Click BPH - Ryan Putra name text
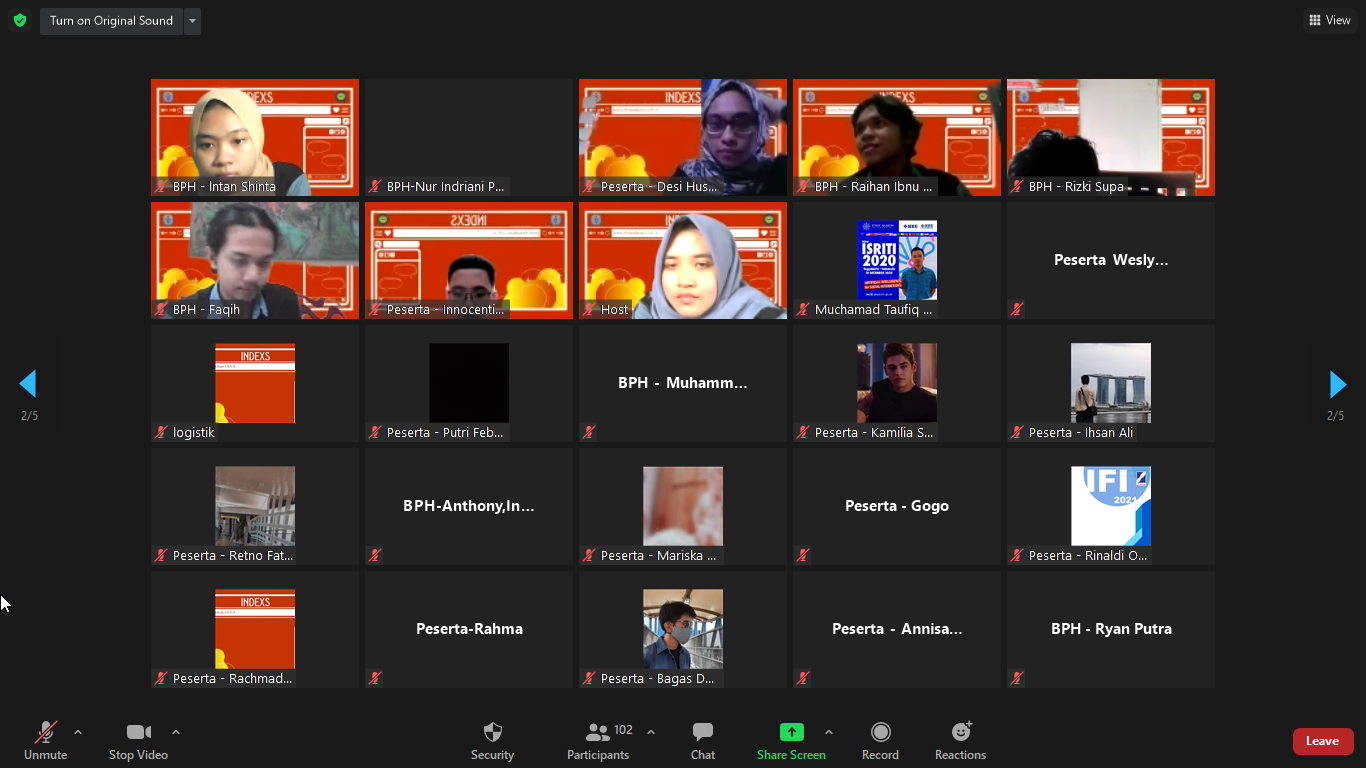The height and width of the screenshot is (768, 1366). coord(1111,629)
